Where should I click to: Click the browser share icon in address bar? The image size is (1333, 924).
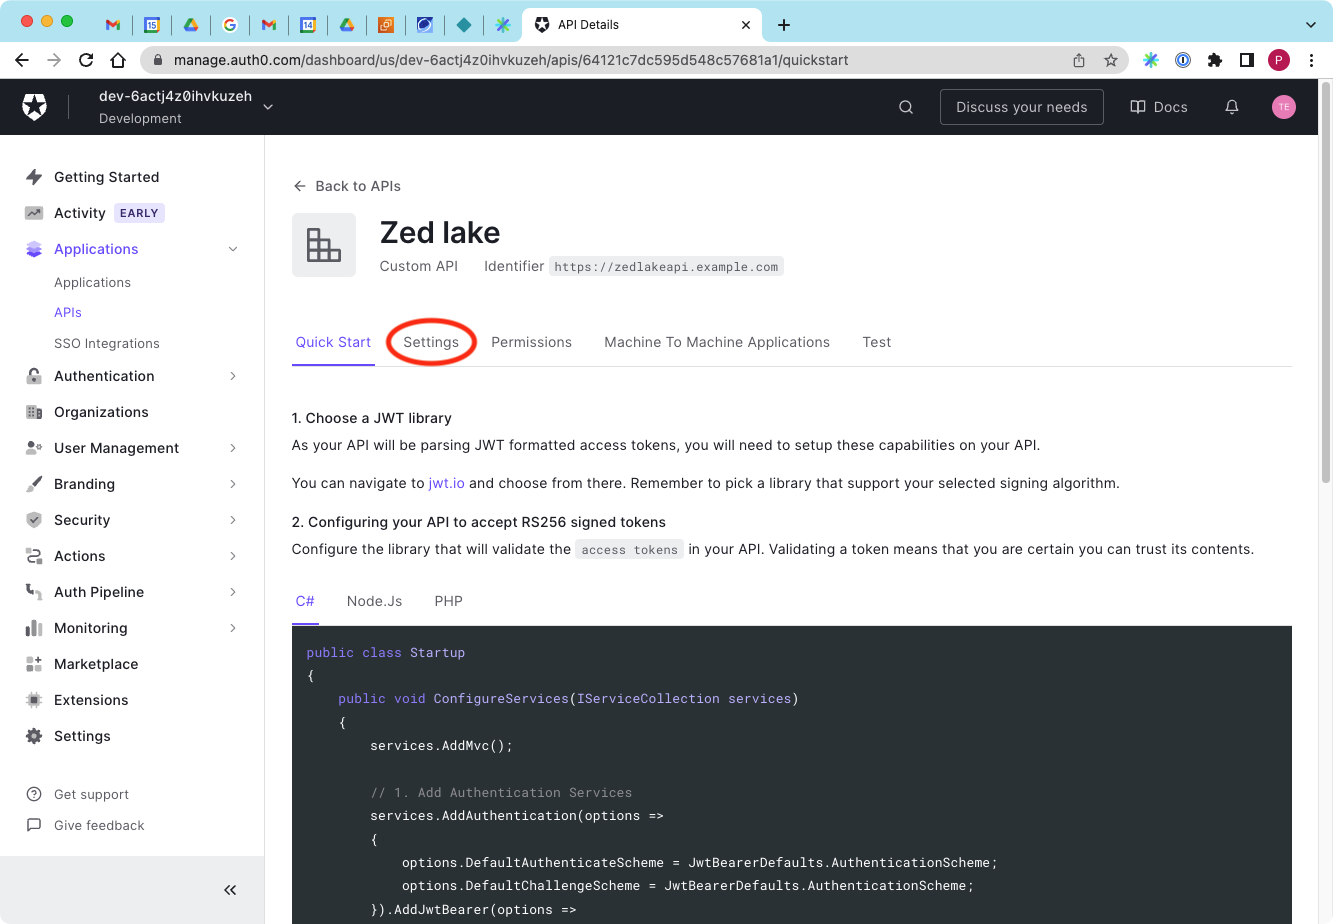coord(1079,60)
